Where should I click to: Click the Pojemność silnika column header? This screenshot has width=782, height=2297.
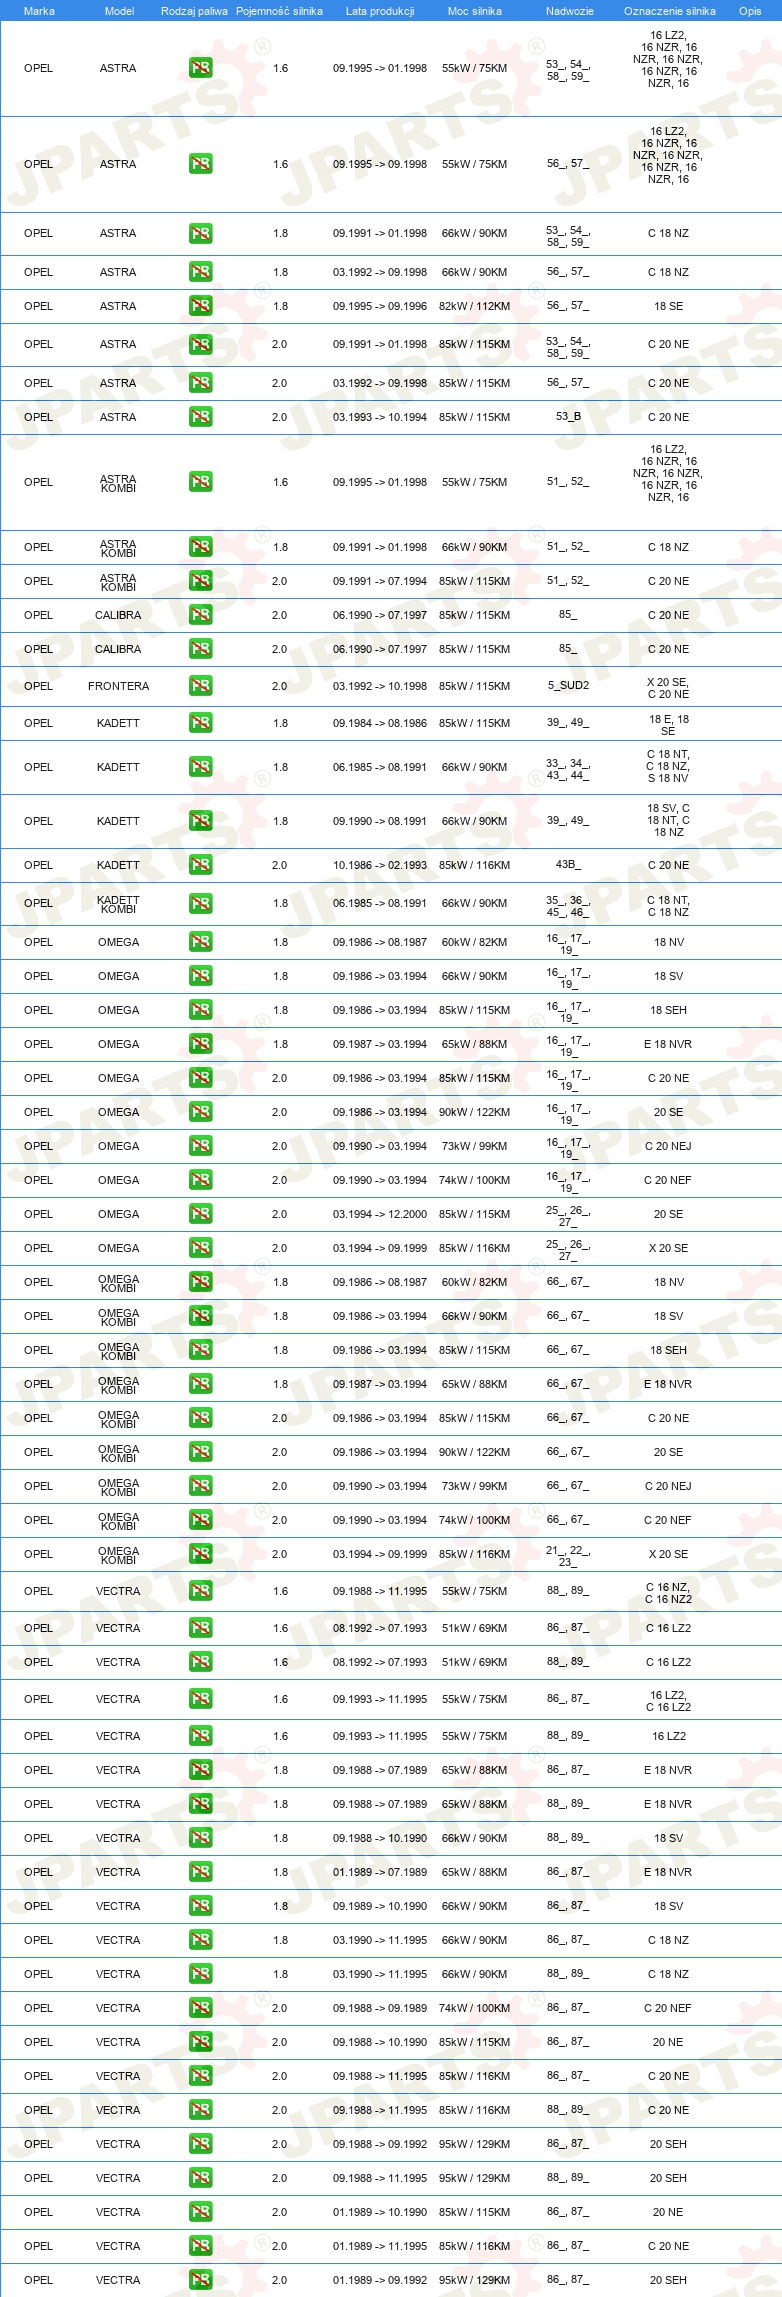[279, 11]
